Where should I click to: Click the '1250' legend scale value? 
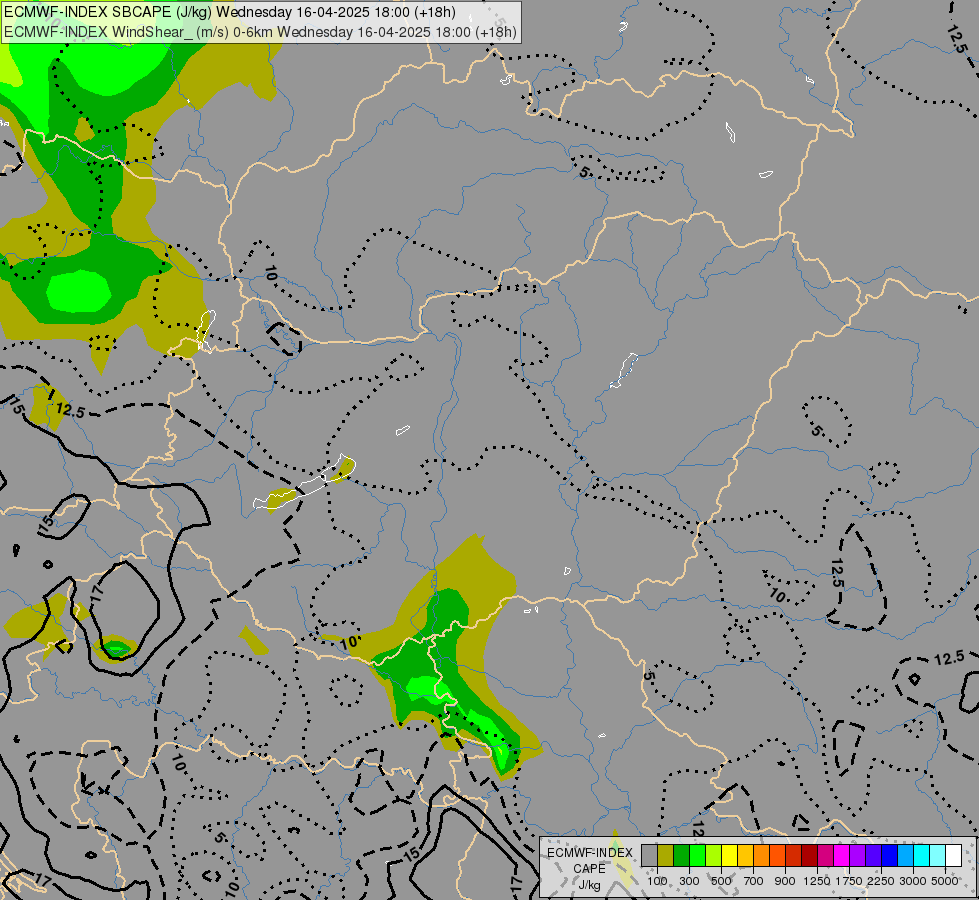(x=817, y=881)
